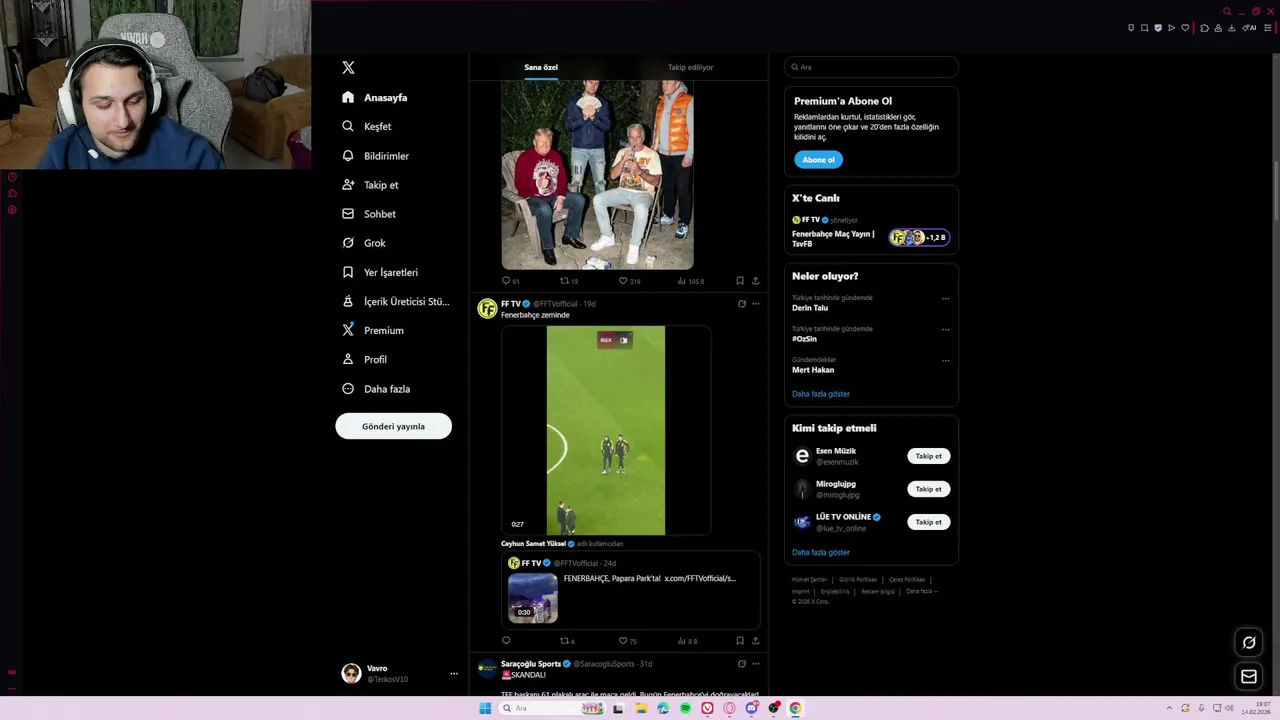1280x720 pixels.
Task: Click Abone ol premium button
Action: pos(818,159)
